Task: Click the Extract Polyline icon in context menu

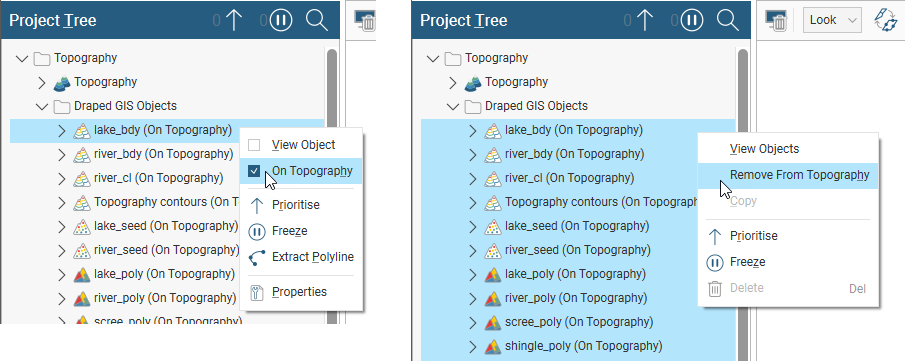Action: click(x=257, y=257)
